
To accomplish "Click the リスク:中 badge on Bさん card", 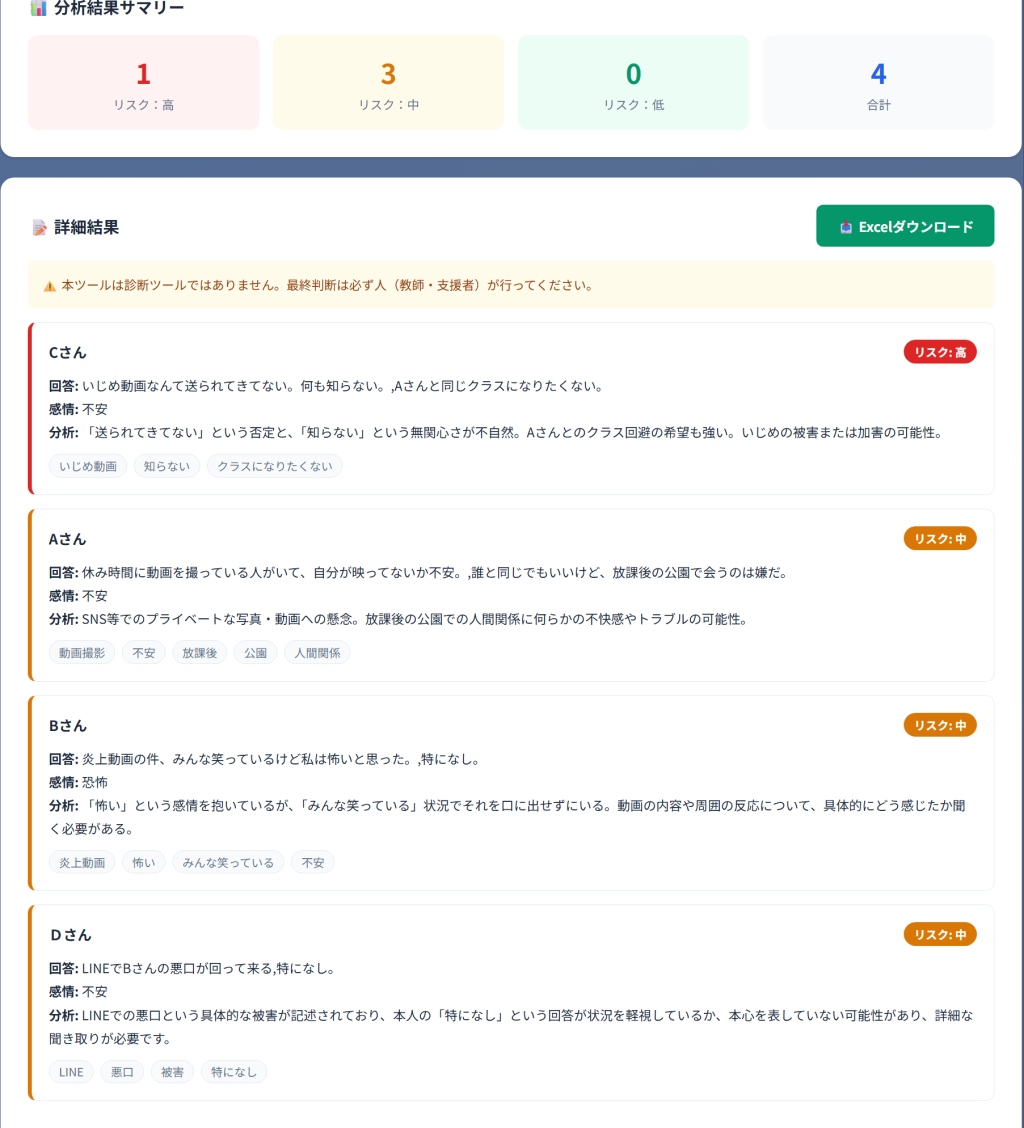I will click(940, 725).
